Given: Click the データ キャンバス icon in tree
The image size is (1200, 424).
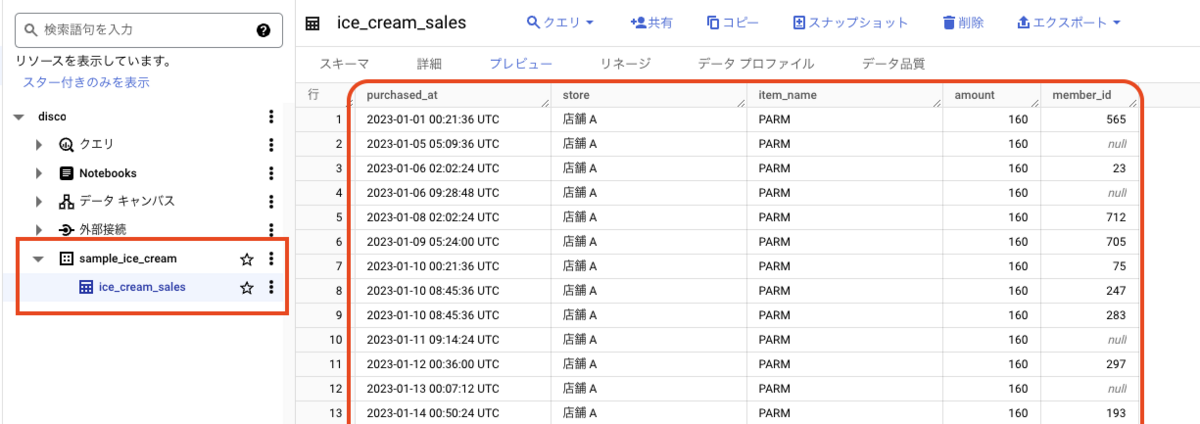Looking at the screenshot, I should tap(66, 201).
